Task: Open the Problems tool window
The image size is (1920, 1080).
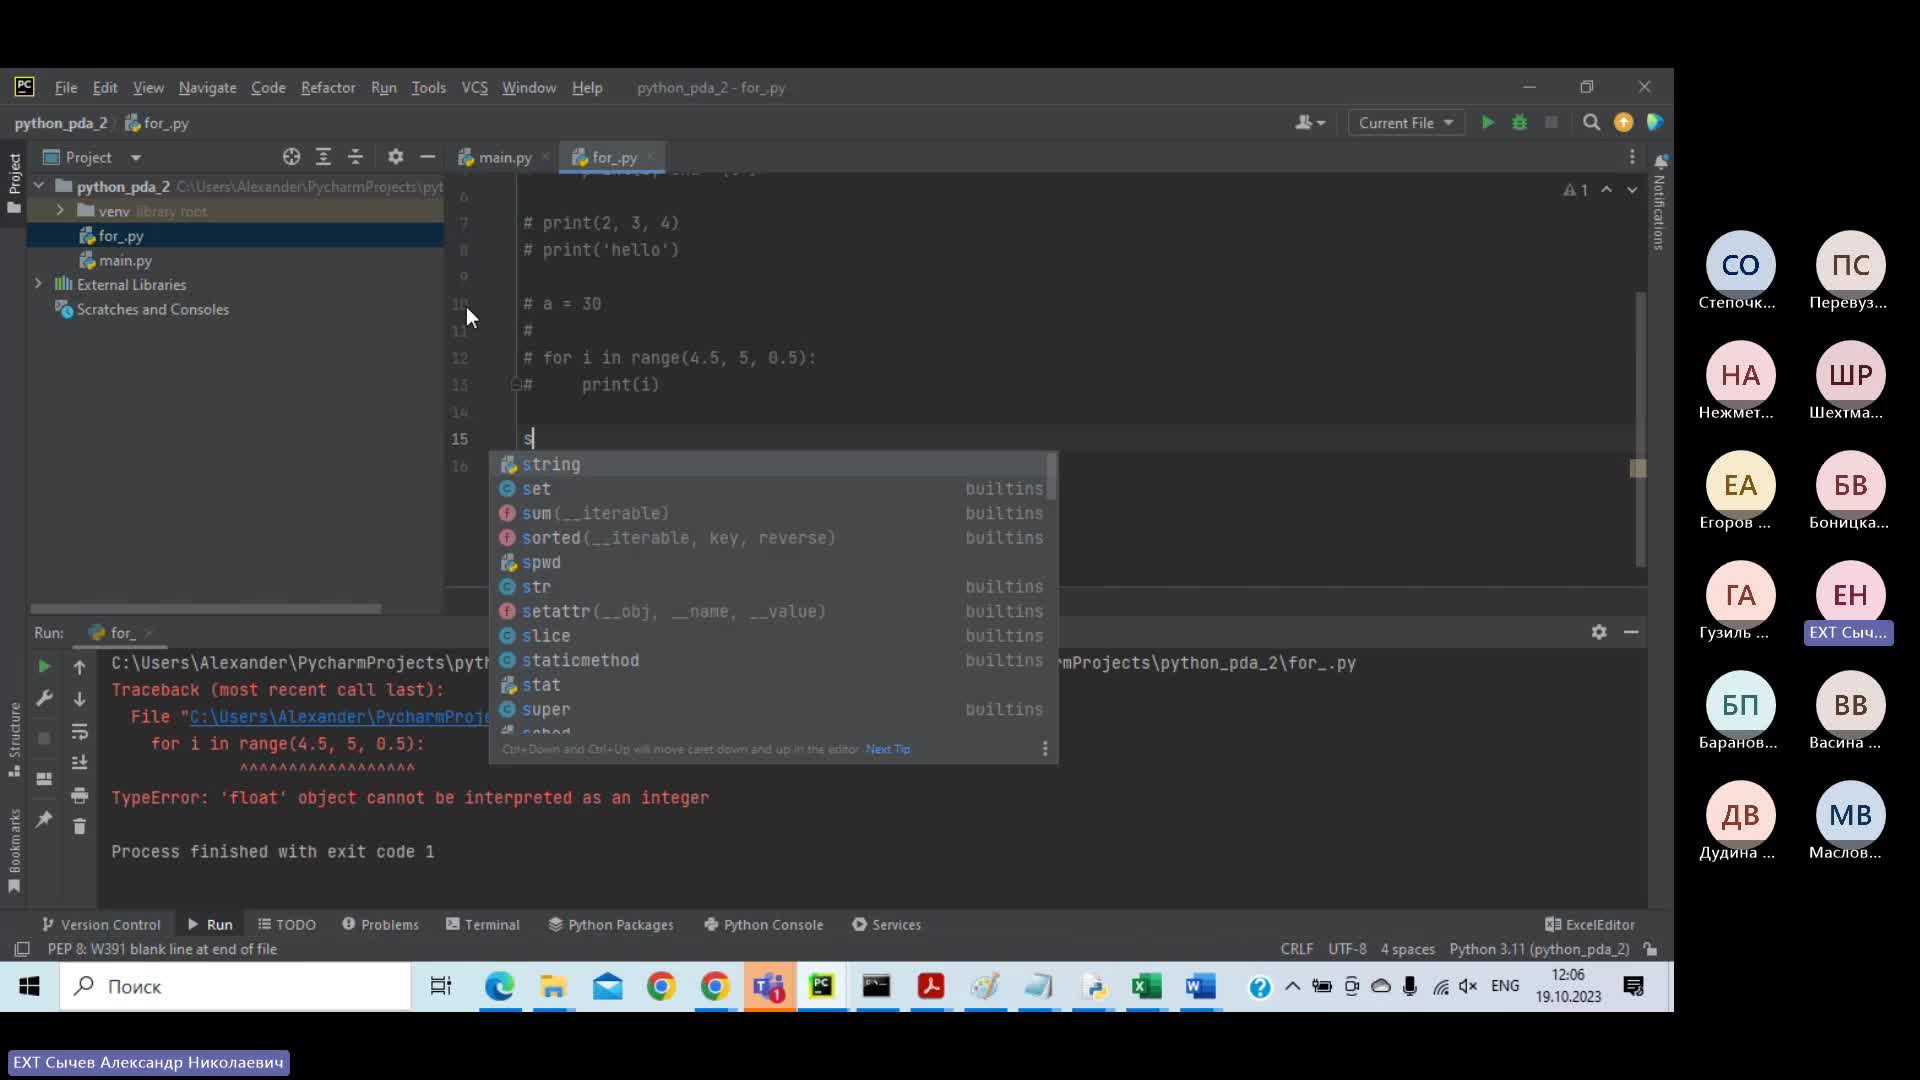Action: (x=380, y=924)
